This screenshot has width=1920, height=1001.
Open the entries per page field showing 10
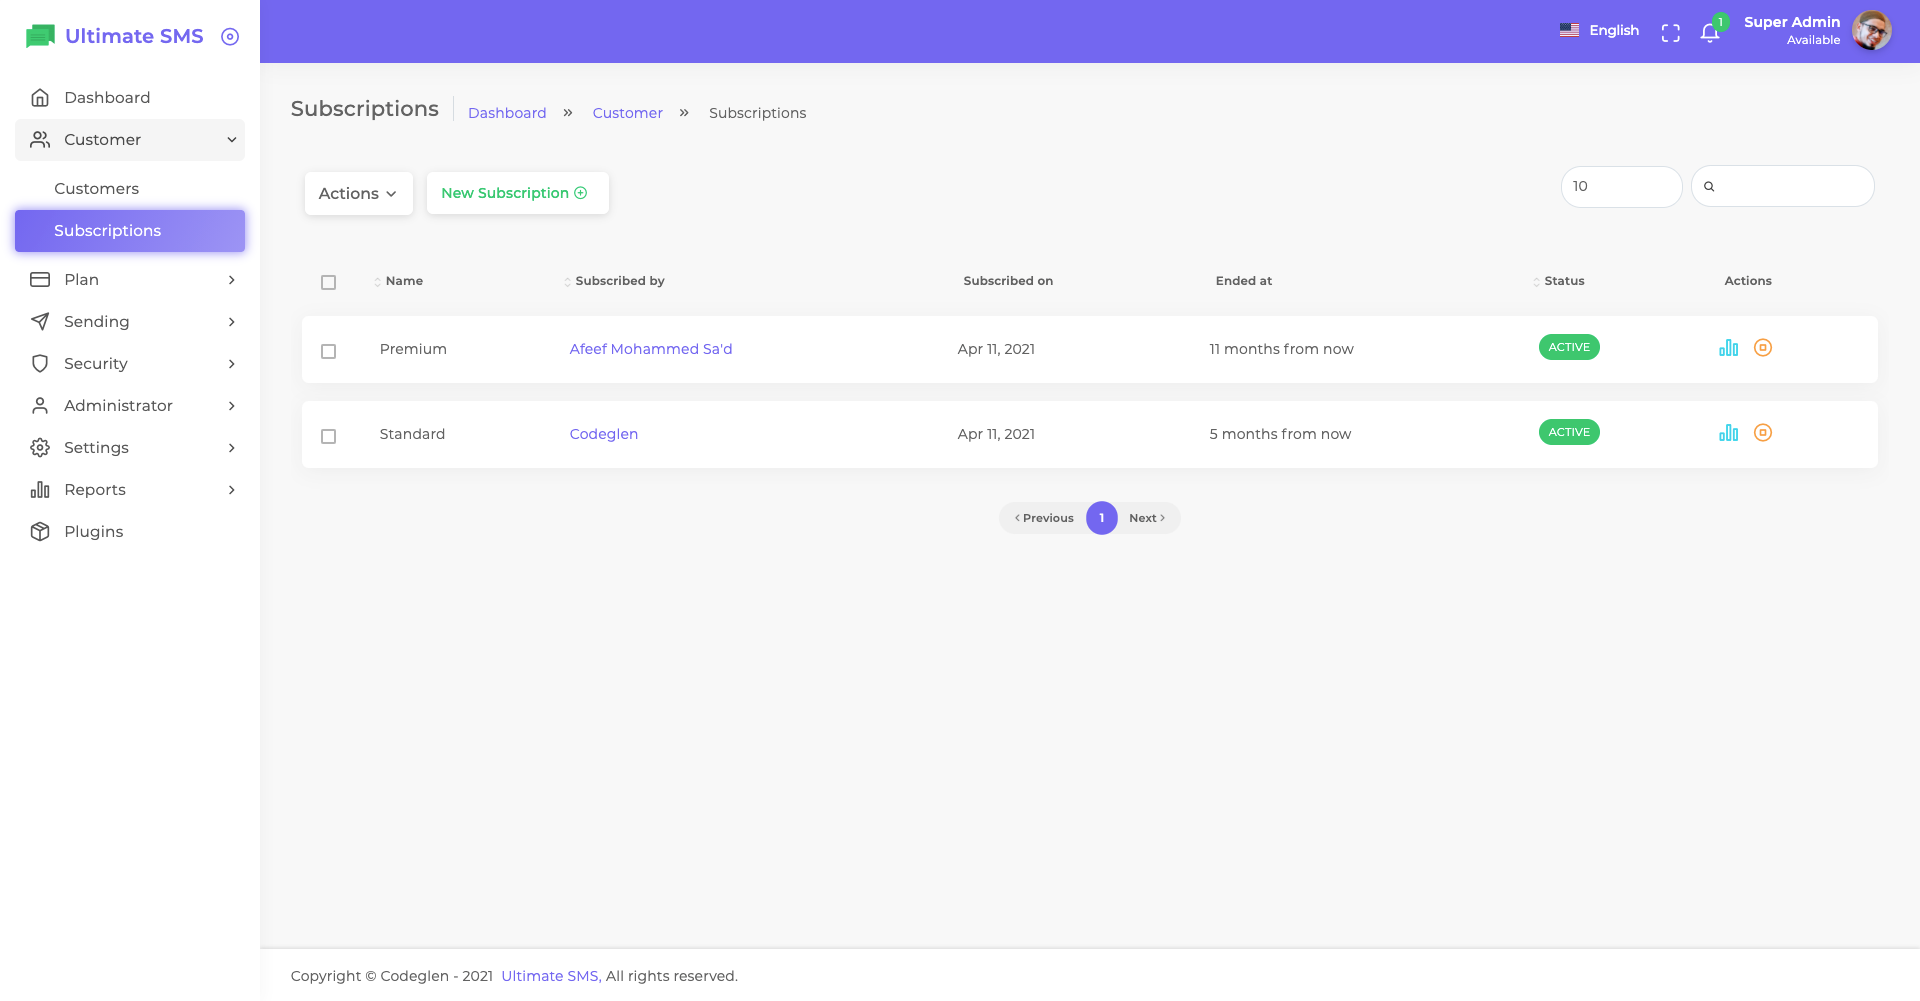[x=1621, y=187]
